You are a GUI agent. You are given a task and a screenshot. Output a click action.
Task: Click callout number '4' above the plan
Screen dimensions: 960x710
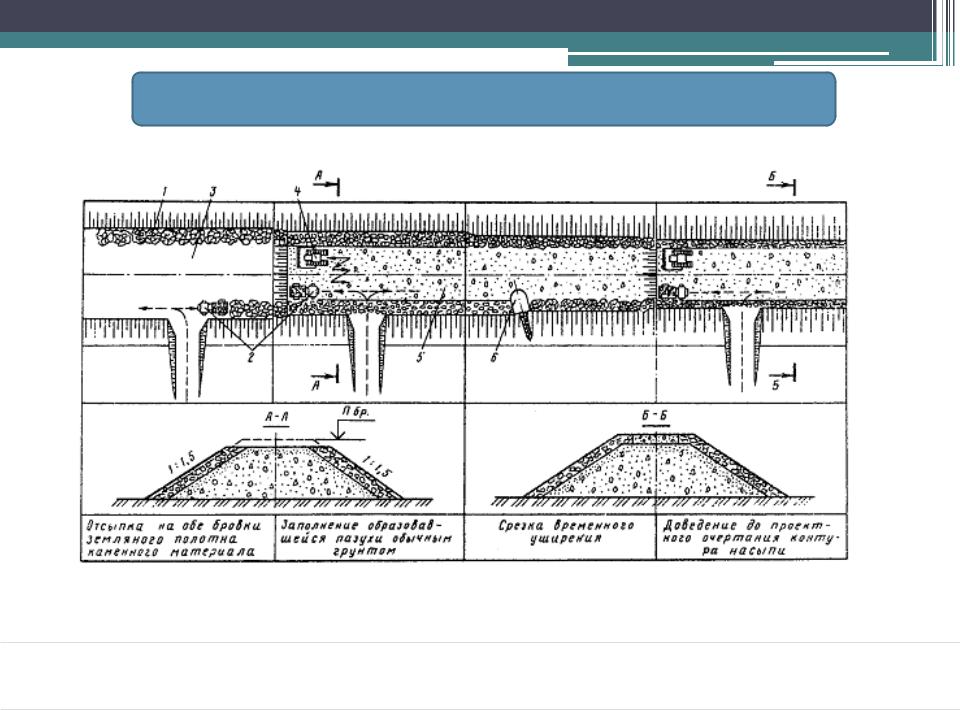coord(298,191)
